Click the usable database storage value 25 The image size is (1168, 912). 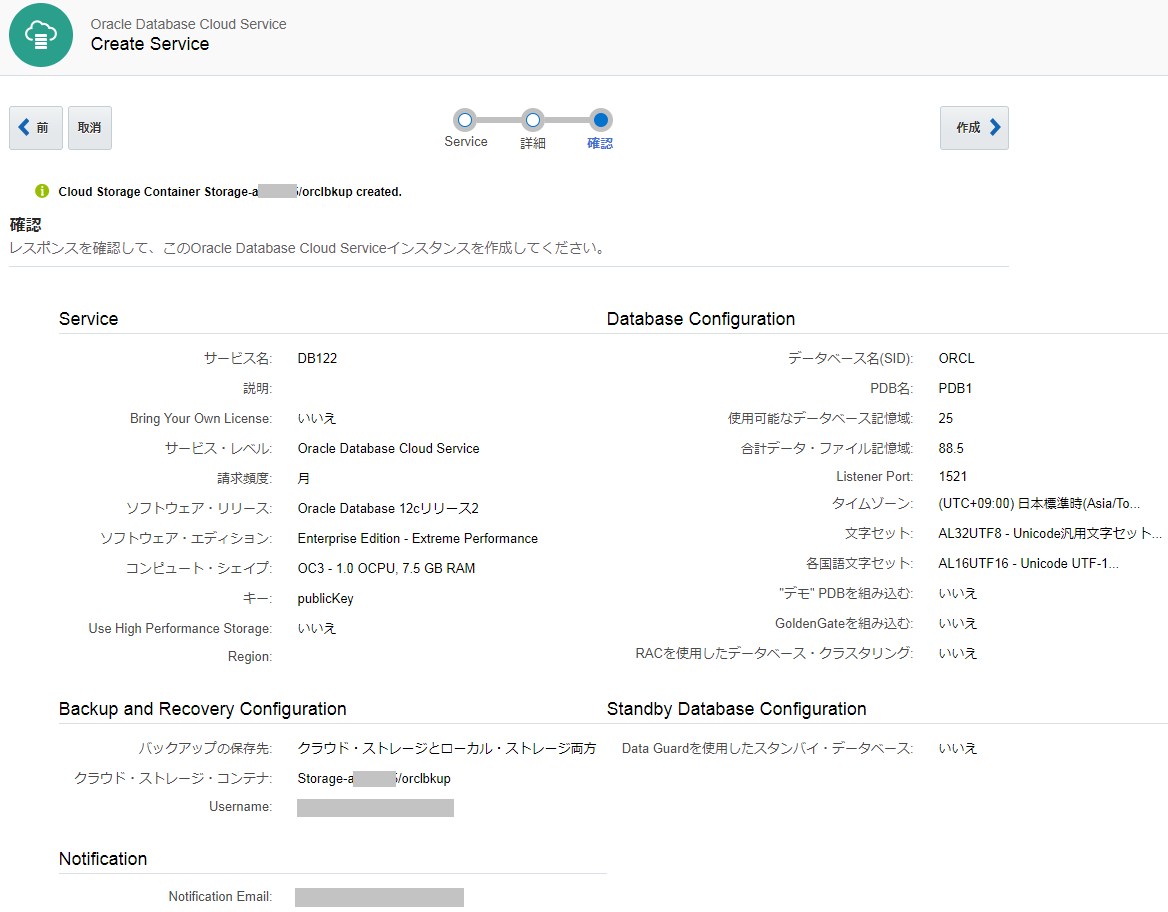pyautogui.click(x=945, y=418)
